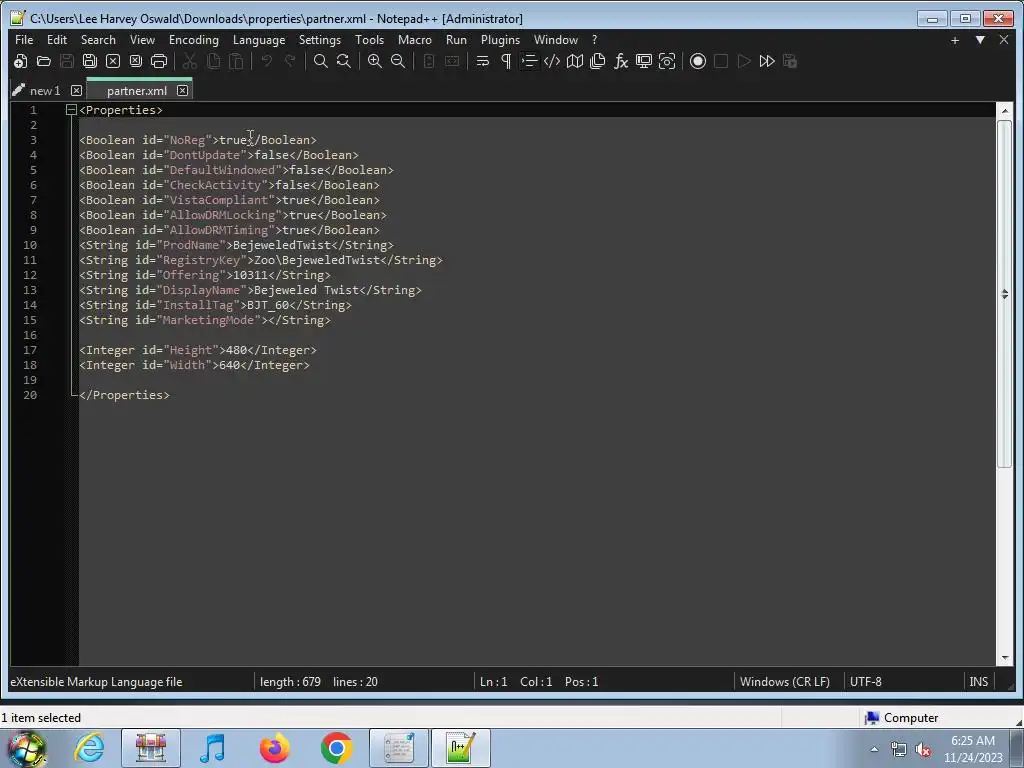The width and height of the screenshot is (1024, 768).
Task: Click the Paste clipboard icon
Action: click(236, 61)
